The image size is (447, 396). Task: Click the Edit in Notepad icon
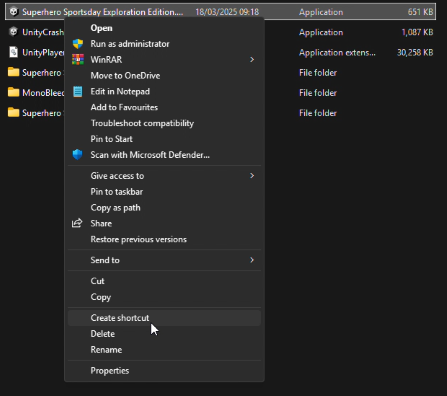click(x=78, y=91)
